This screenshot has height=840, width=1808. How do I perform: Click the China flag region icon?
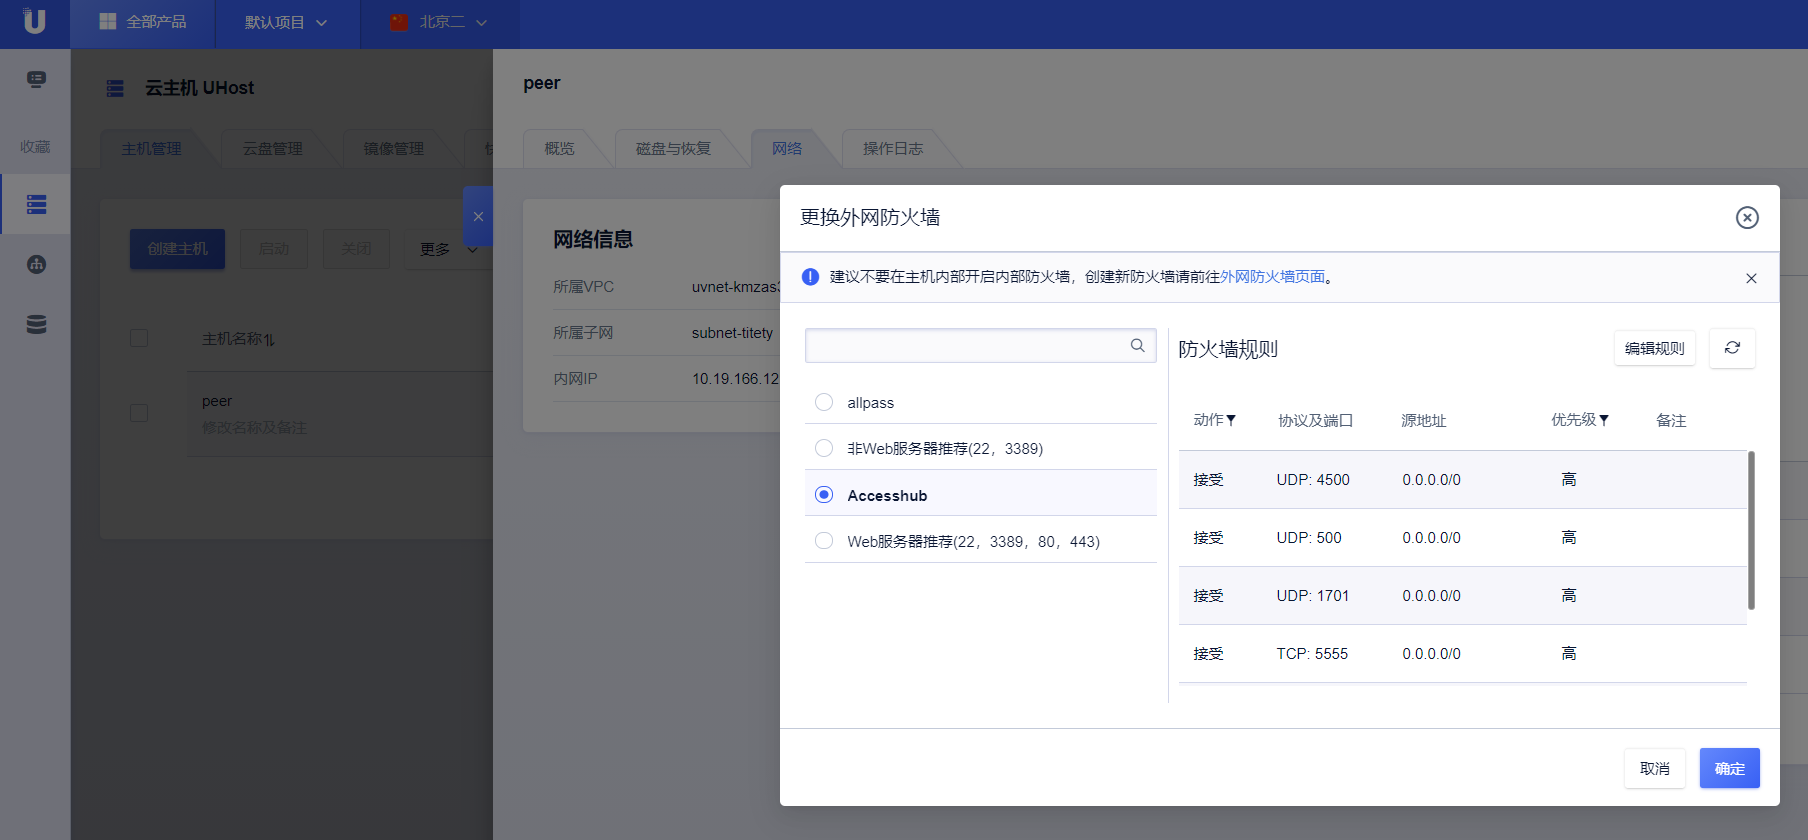399,22
